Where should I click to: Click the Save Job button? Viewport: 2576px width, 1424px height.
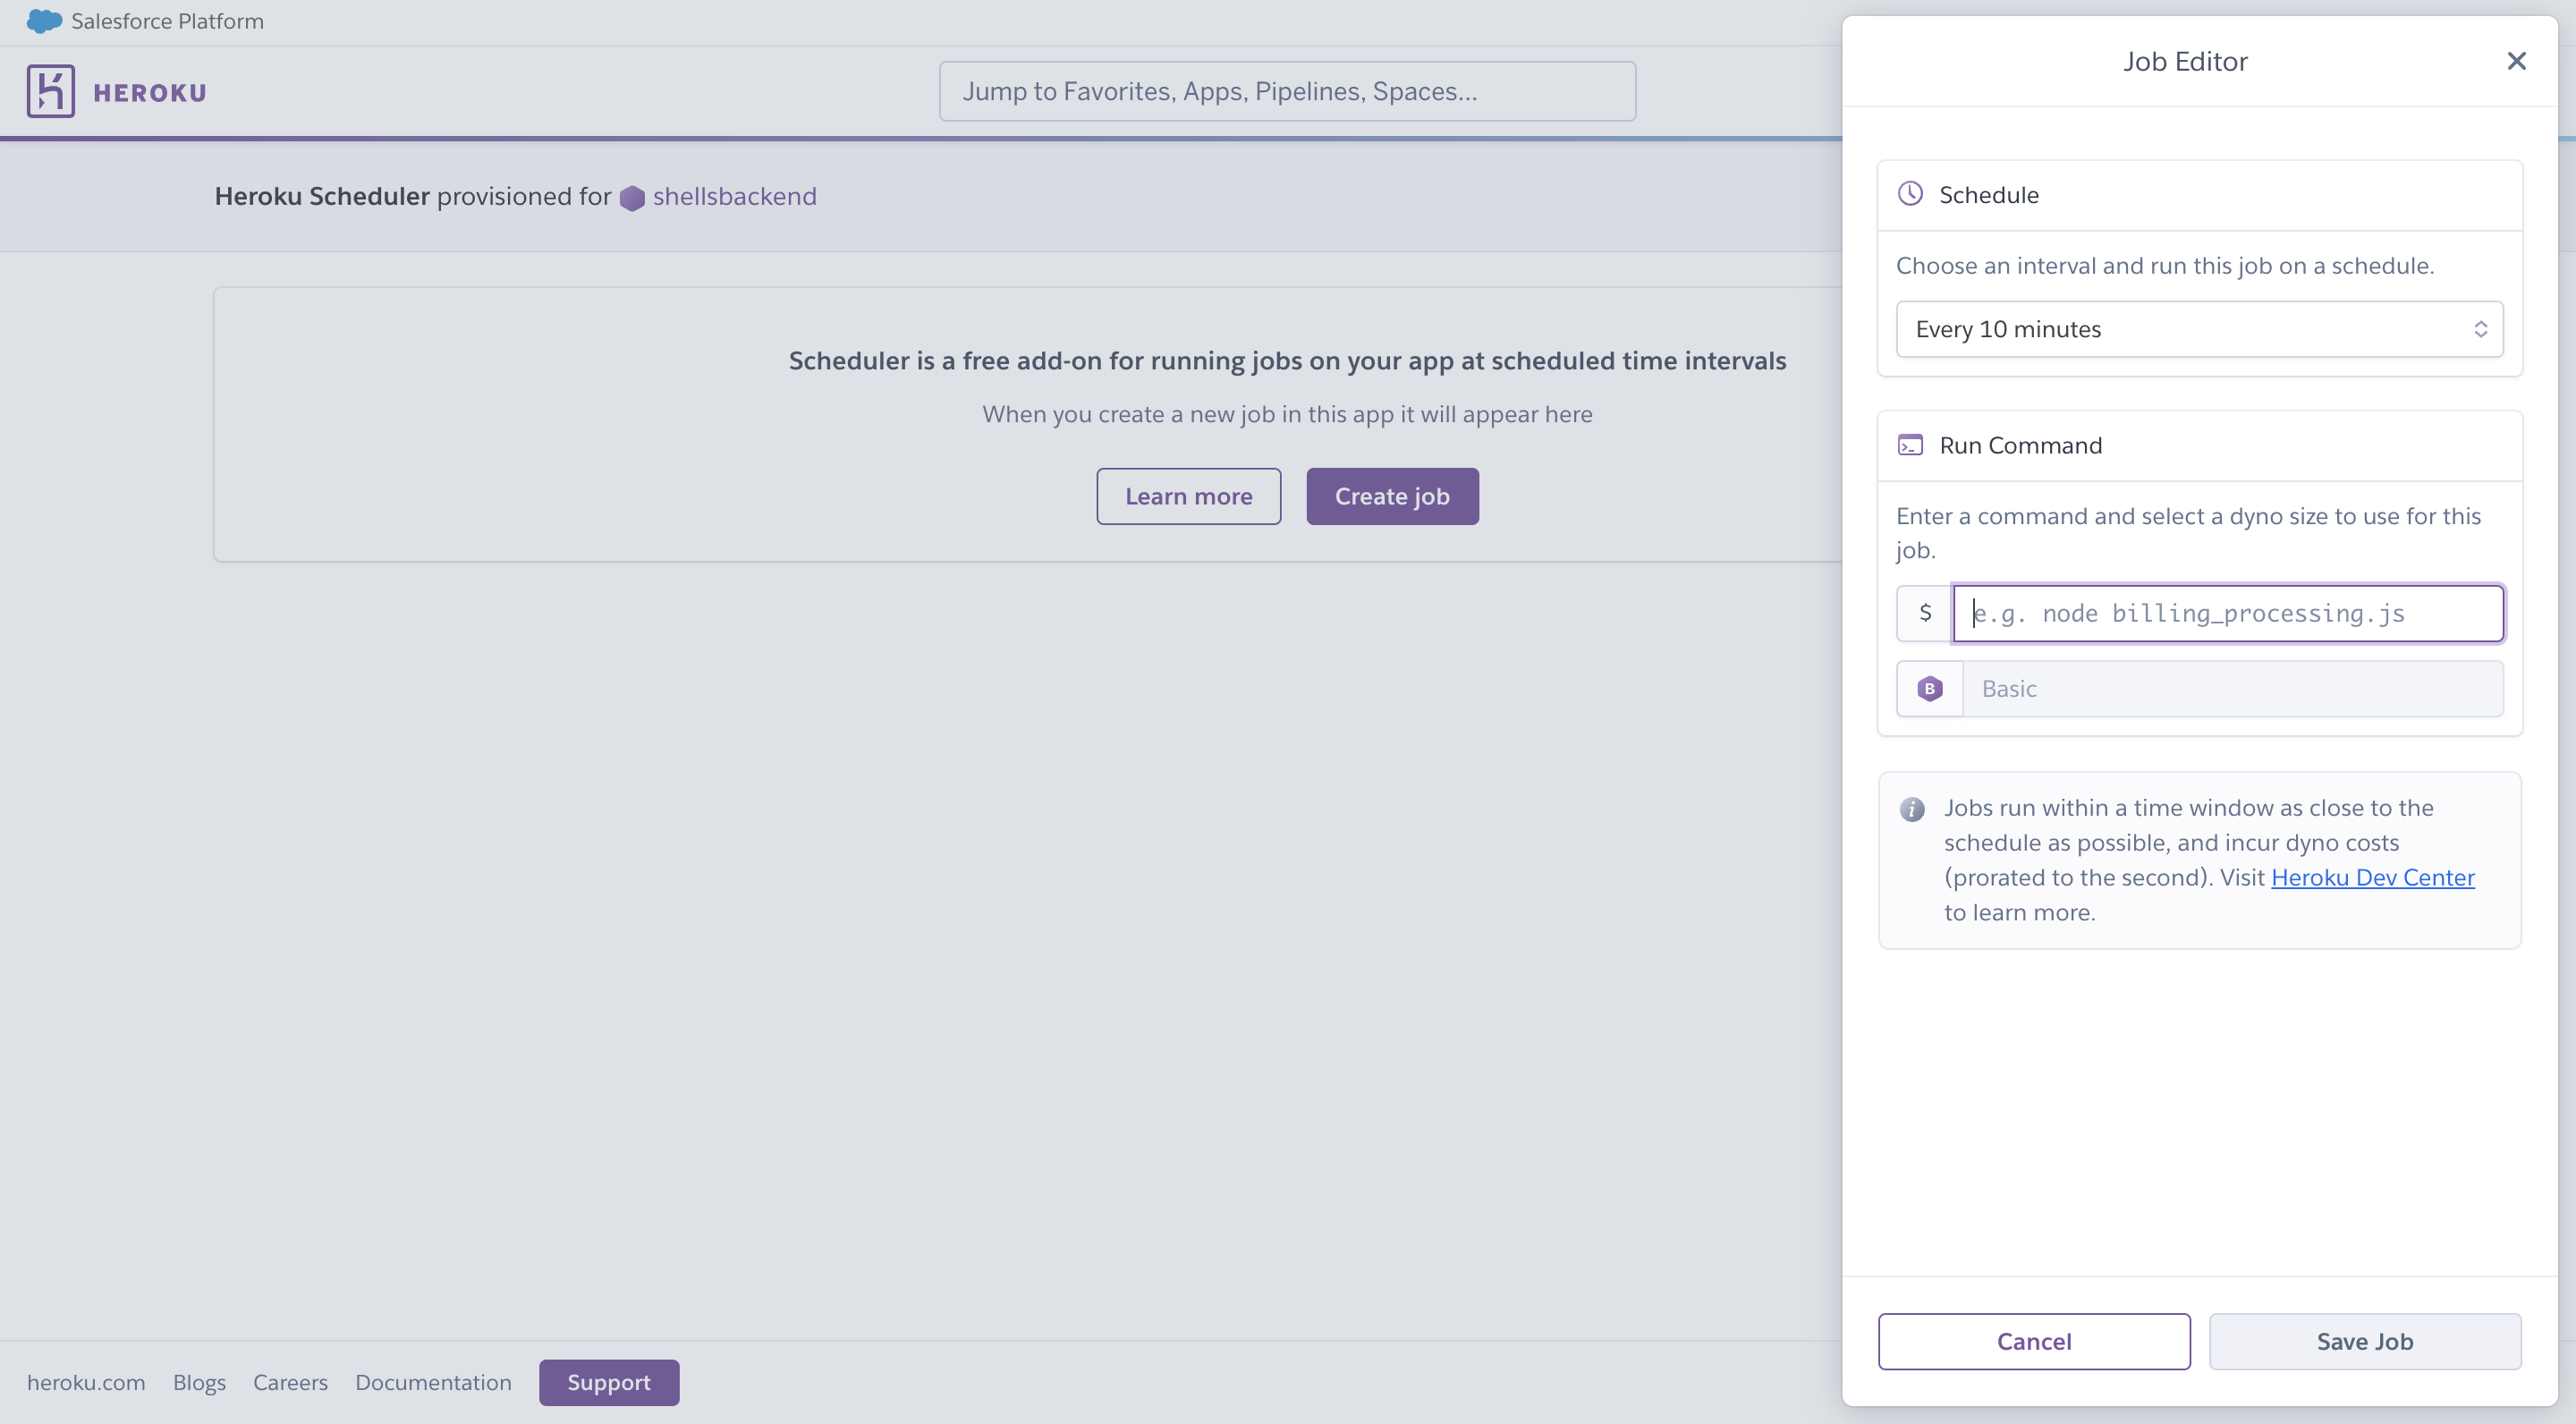coord(2365,1341)
